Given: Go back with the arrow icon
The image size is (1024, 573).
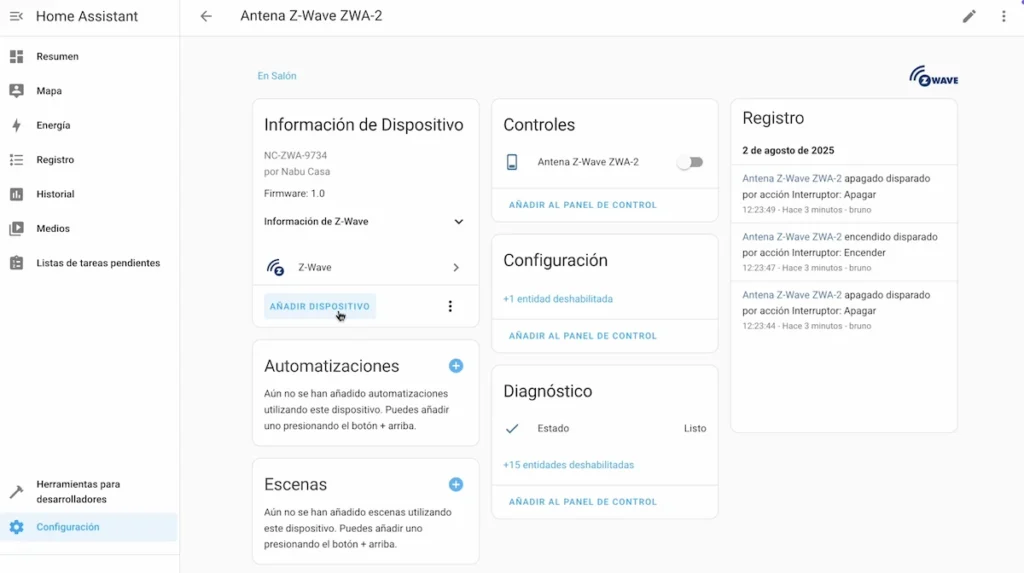Looking at the screenshot, I should coord(206,16).
